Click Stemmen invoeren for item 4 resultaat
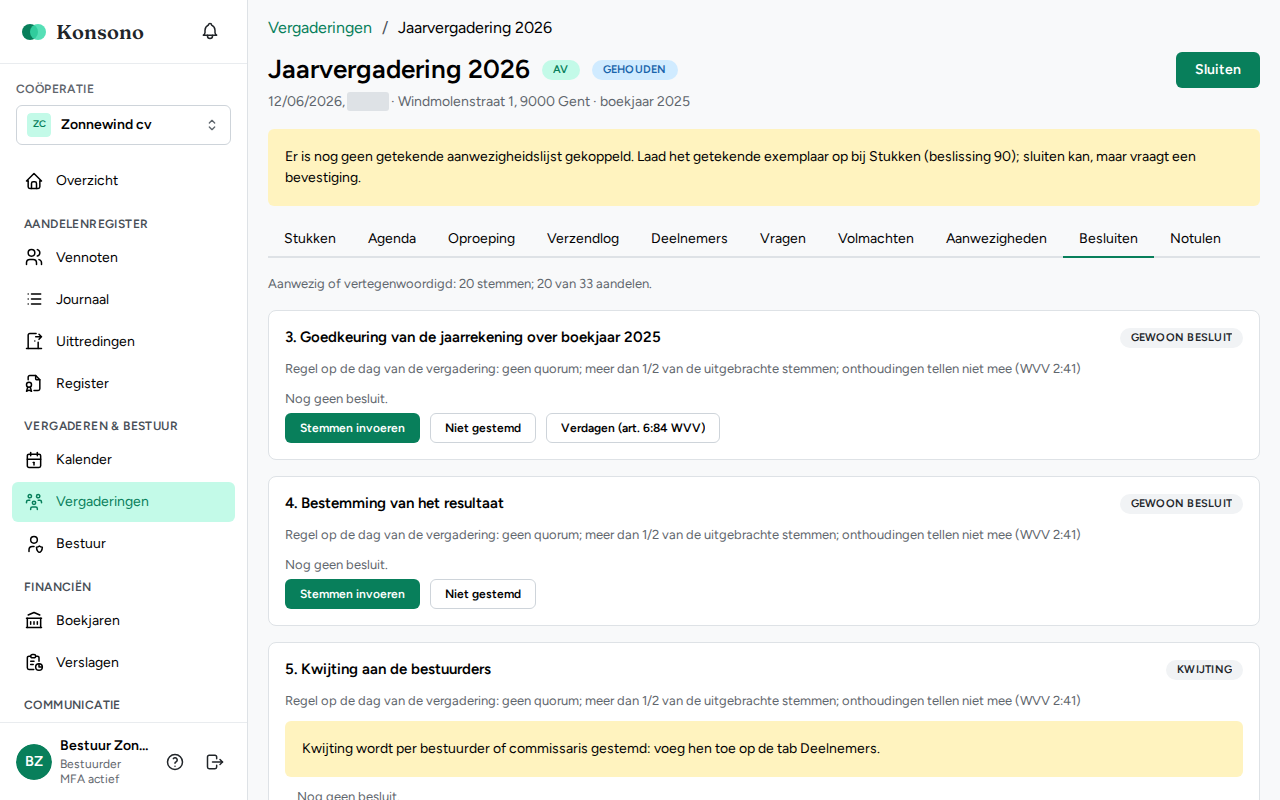Viewport: 1280px width, 800px height. click(352, 594)
